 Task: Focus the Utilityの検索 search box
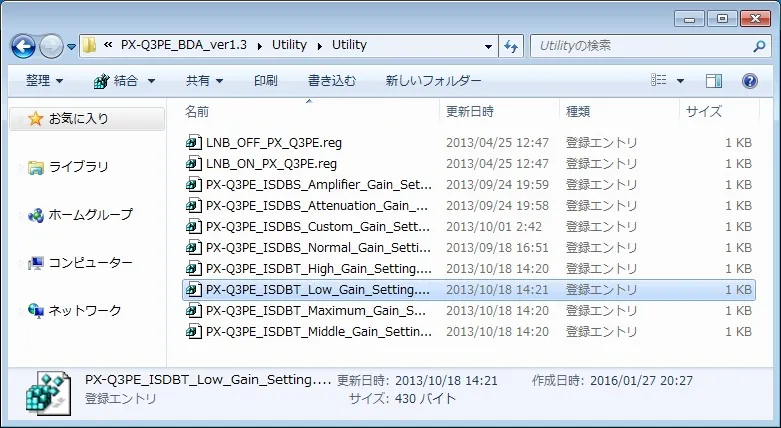pyautogui.click(x=643, y=46)
